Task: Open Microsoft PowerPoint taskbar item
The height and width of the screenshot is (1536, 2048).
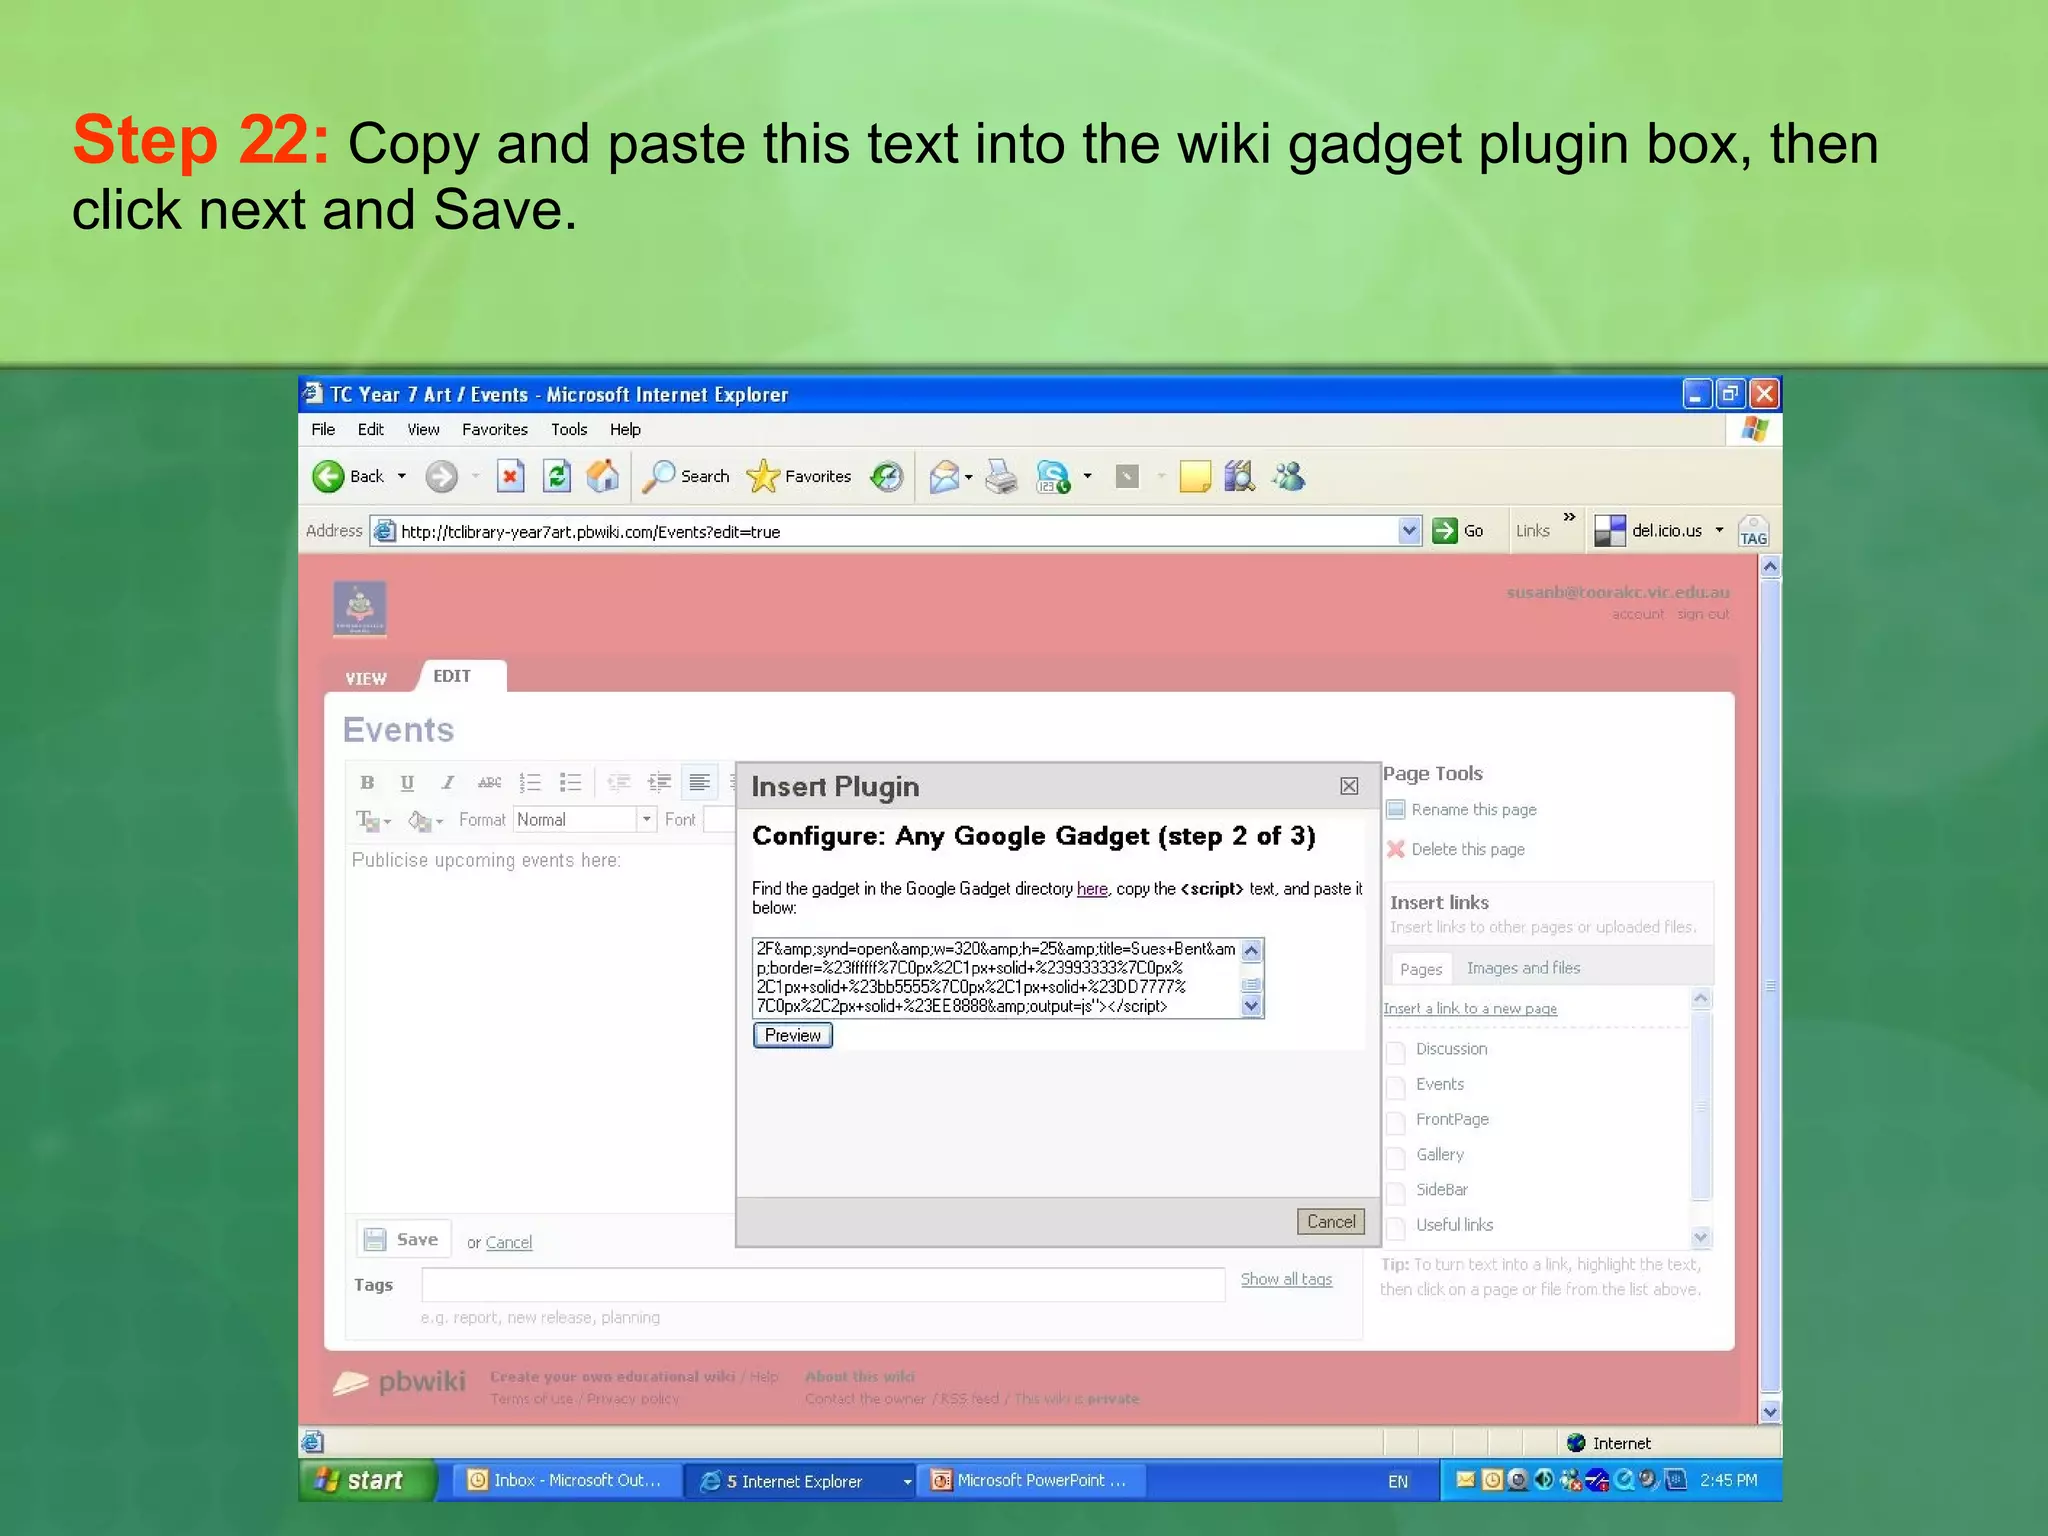Action: [x=1034, y=1481]
